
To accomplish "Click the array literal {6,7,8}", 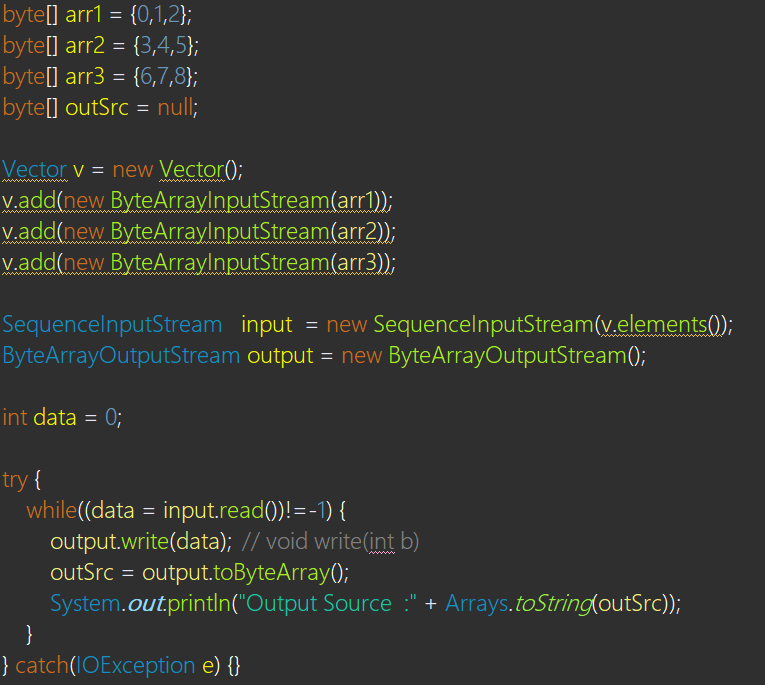I will coord(163,77).
